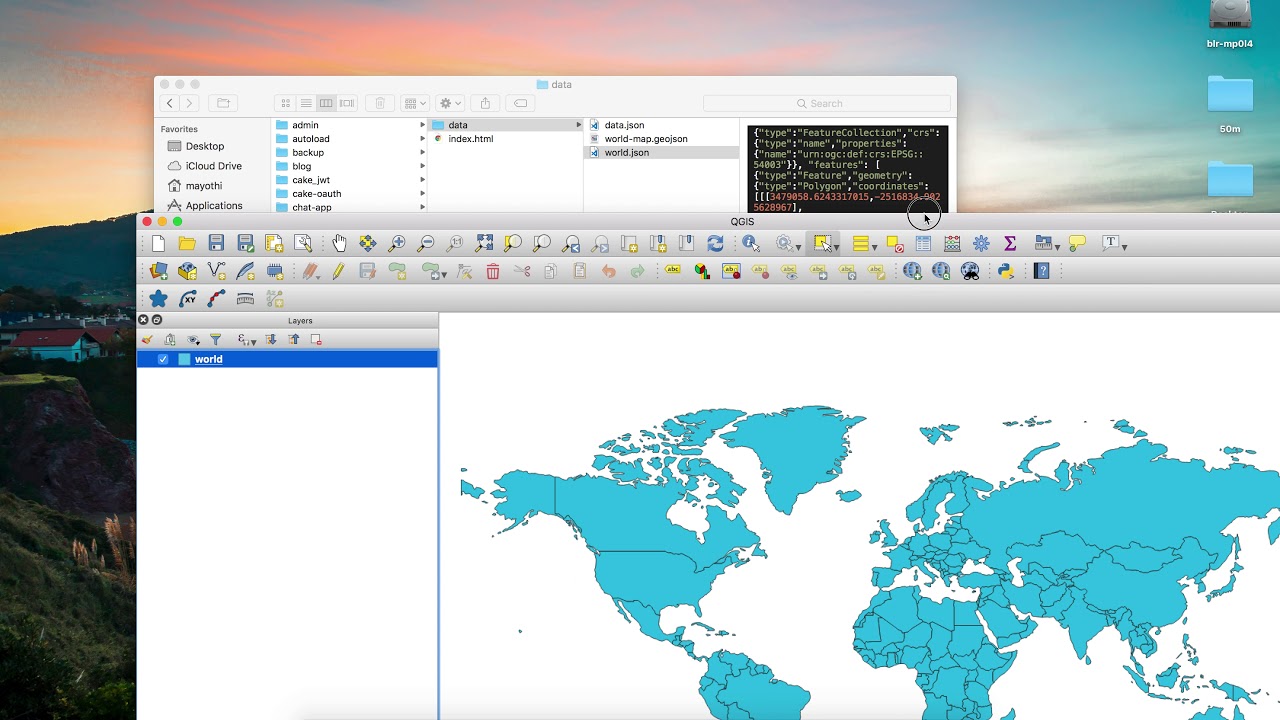Click the Finder Search field
Image resolution: width=1280 pixels, height=720 pixels.
(x=826, y=103)
